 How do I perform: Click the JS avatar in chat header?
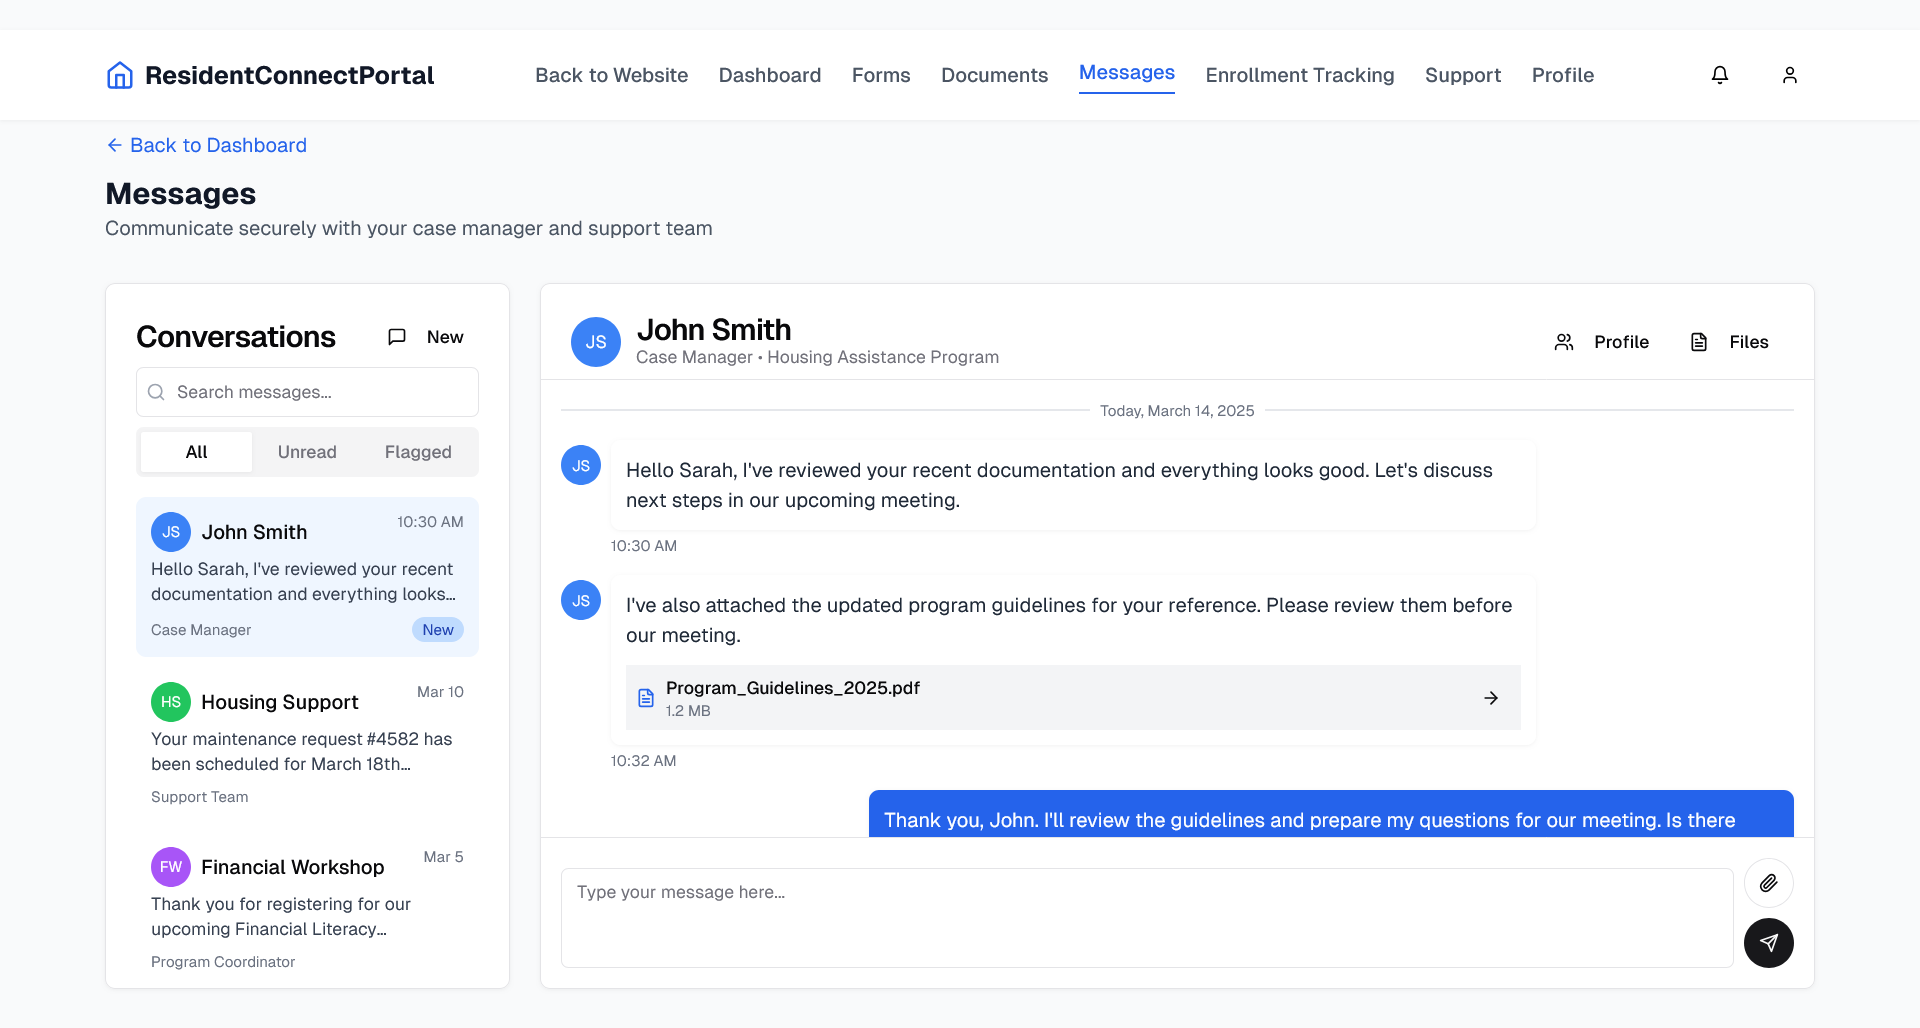[596, 342]
